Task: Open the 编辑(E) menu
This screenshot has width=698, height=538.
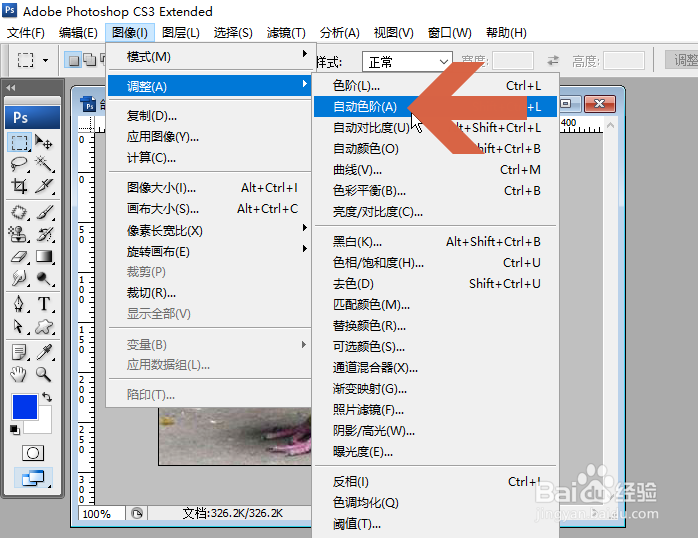Action: (x=78, y=32)
